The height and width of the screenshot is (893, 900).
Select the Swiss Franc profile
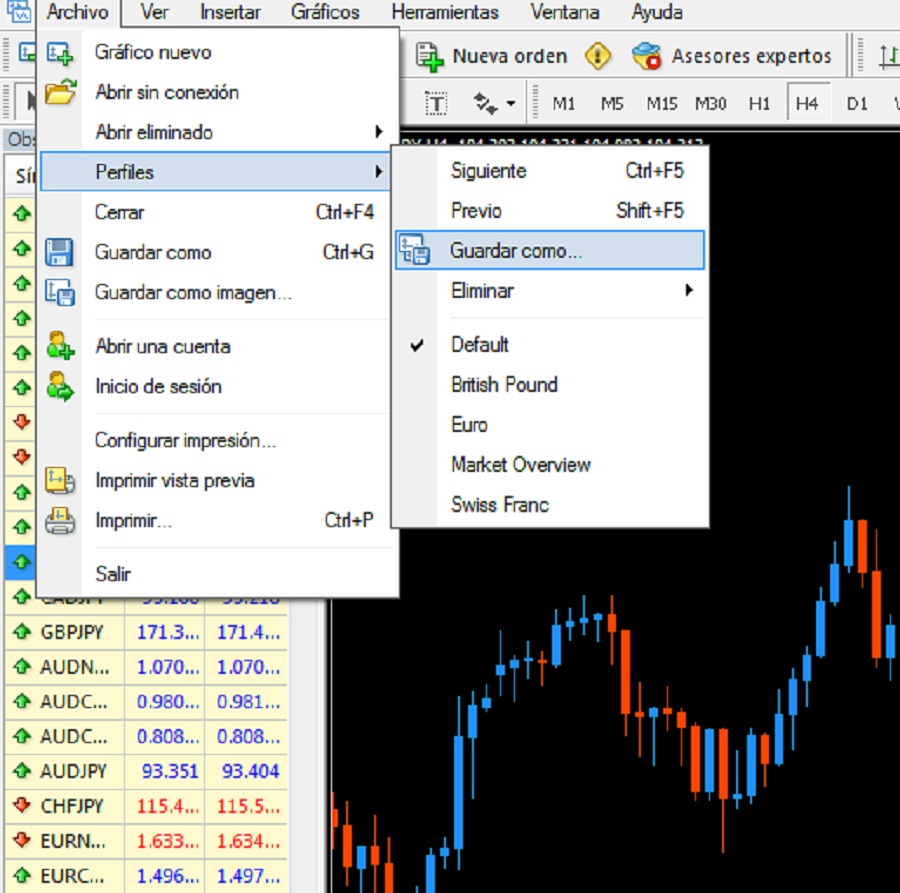tap(500, 505)
